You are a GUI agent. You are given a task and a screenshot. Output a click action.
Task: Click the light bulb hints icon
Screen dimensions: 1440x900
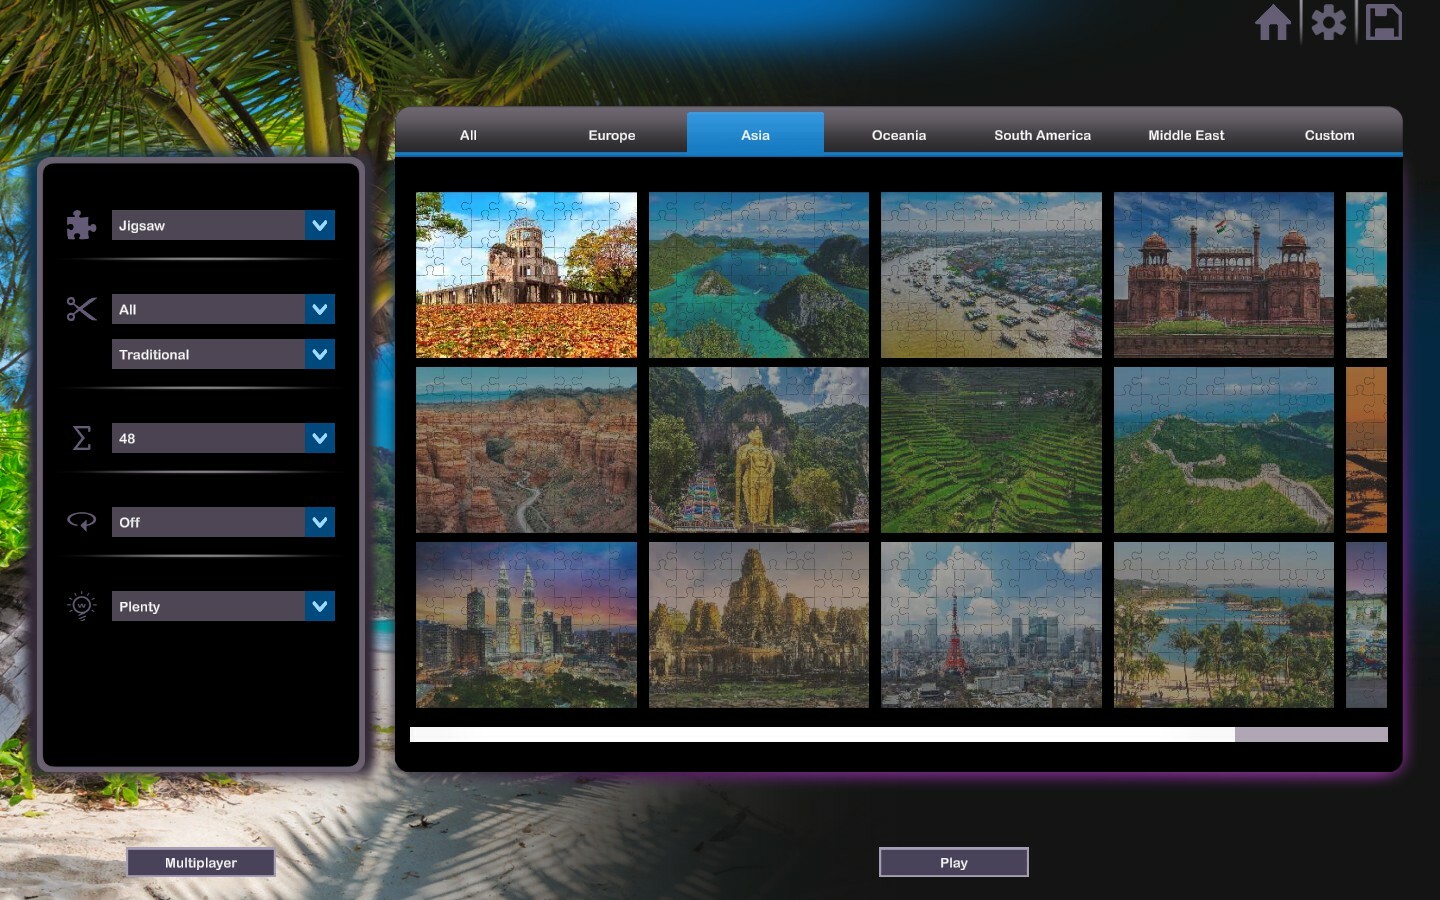pyautogui.click(x=80, y=605)
